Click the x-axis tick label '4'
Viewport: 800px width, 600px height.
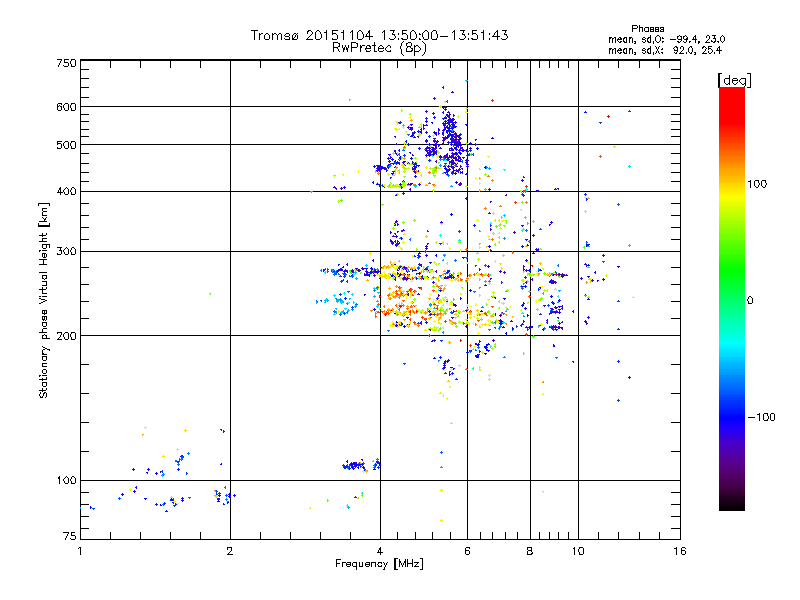pyautogui.click(x=380, y=551)
